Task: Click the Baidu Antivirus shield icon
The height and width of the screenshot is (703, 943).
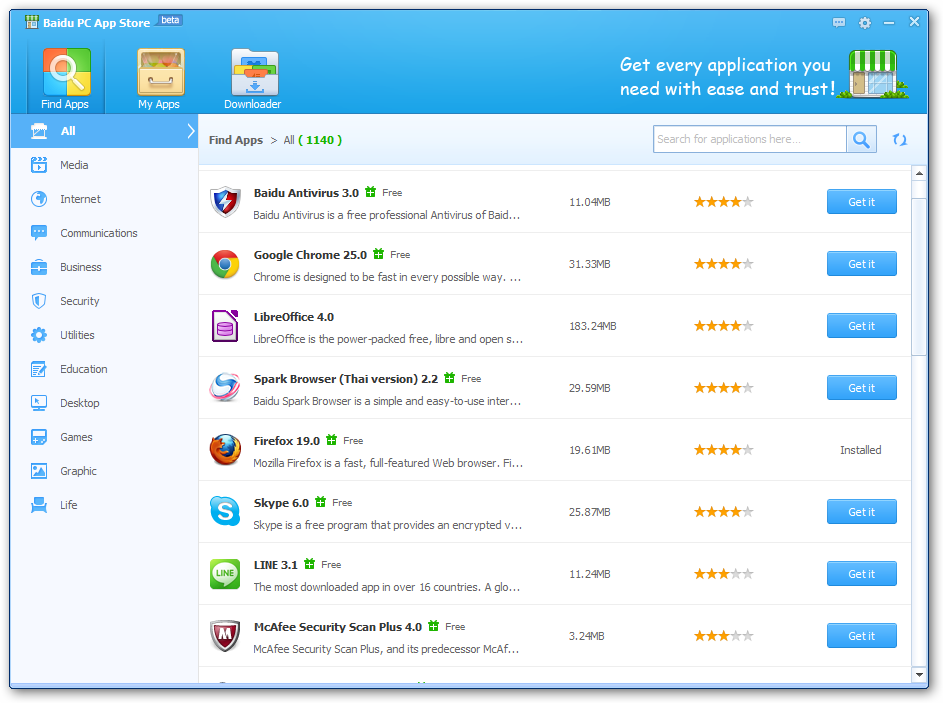Action: (x=225, y=202)
